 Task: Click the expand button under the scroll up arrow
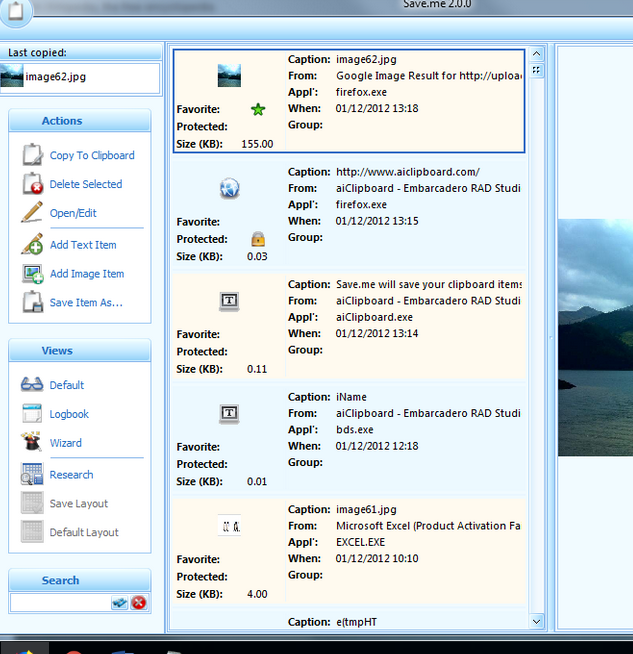click(x=536, y=70)
